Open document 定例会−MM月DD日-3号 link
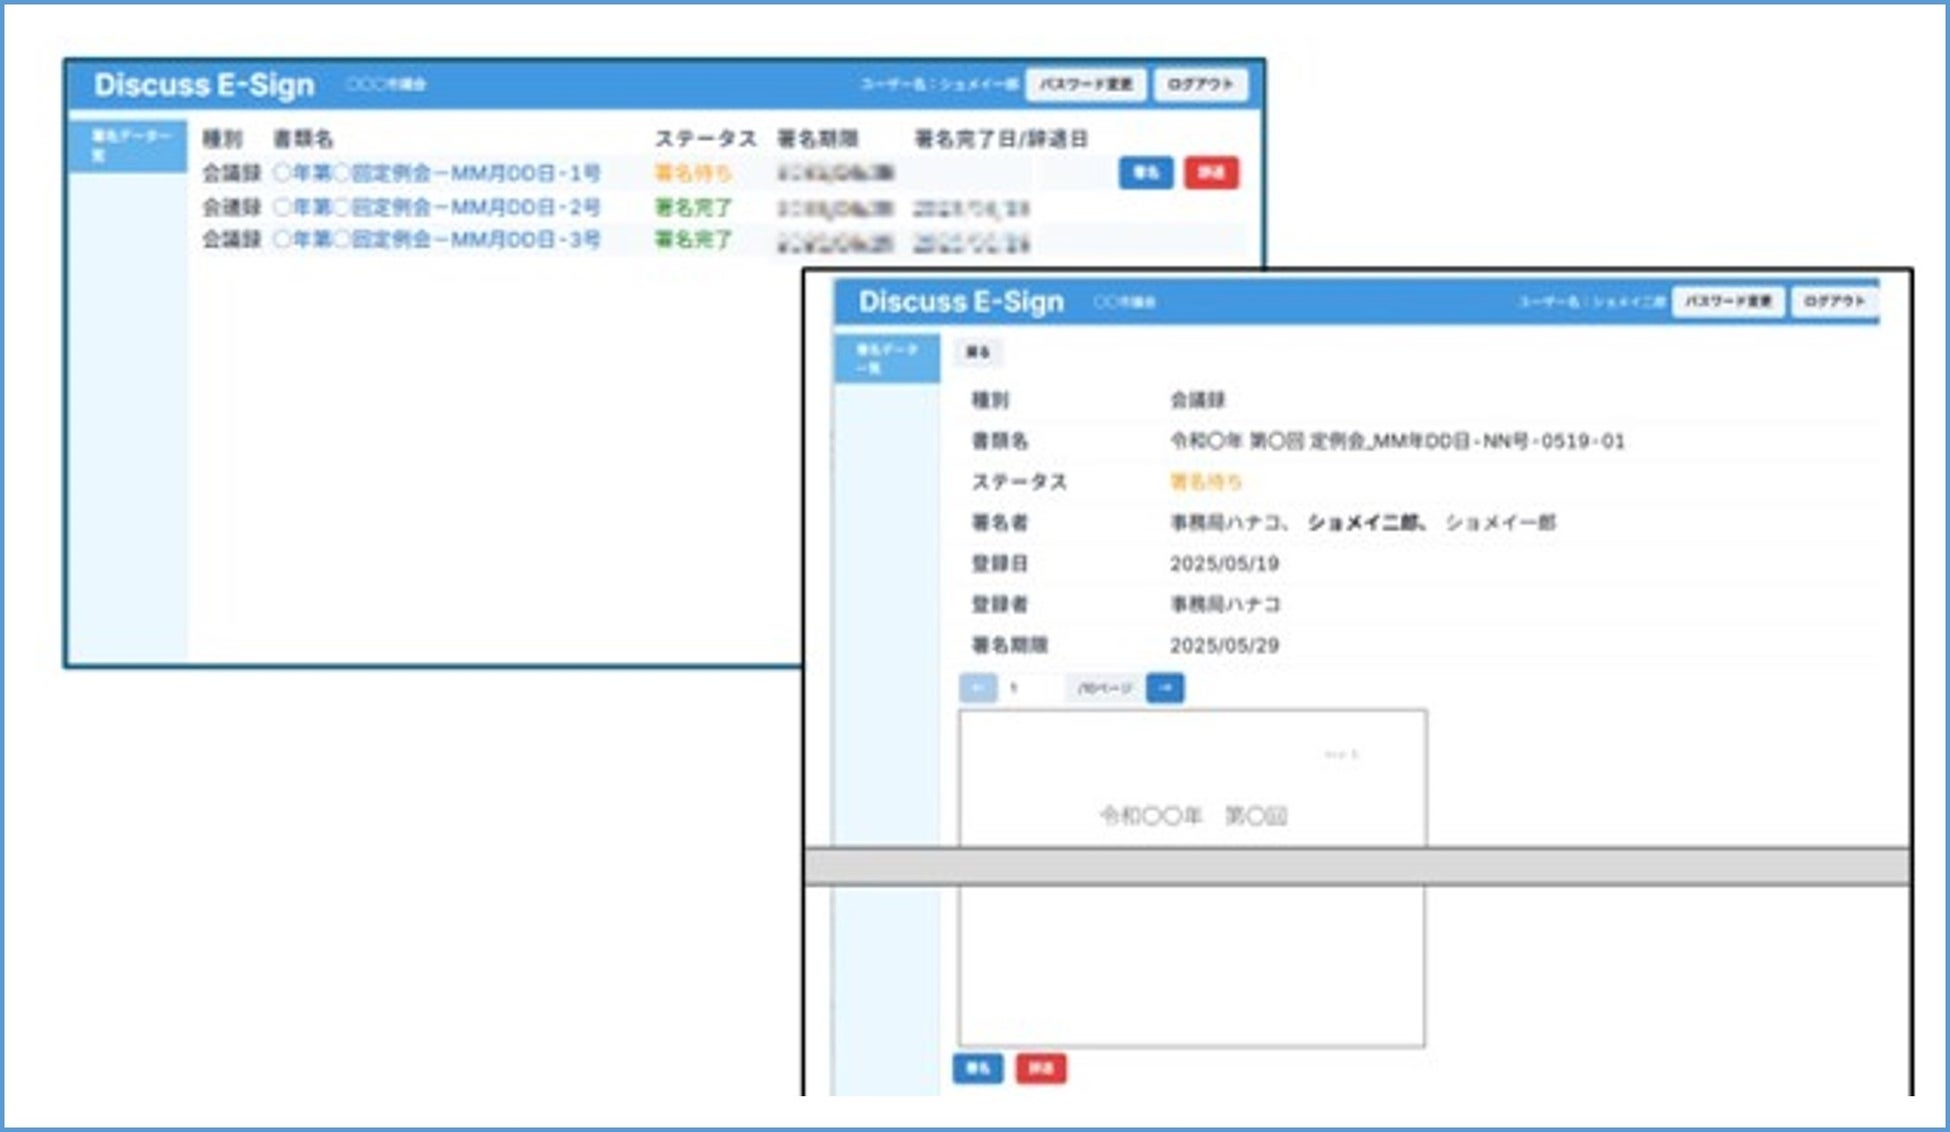 437,240
